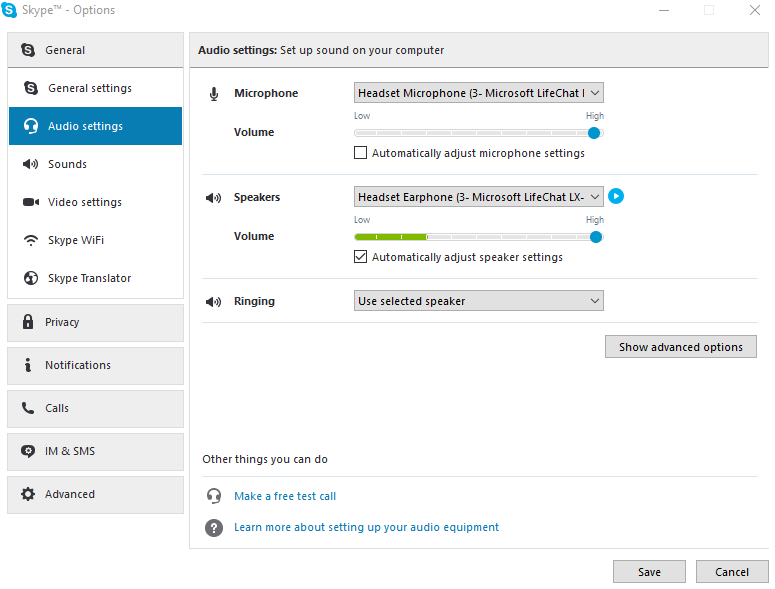Expand the Privacy section

click(95, 323)
